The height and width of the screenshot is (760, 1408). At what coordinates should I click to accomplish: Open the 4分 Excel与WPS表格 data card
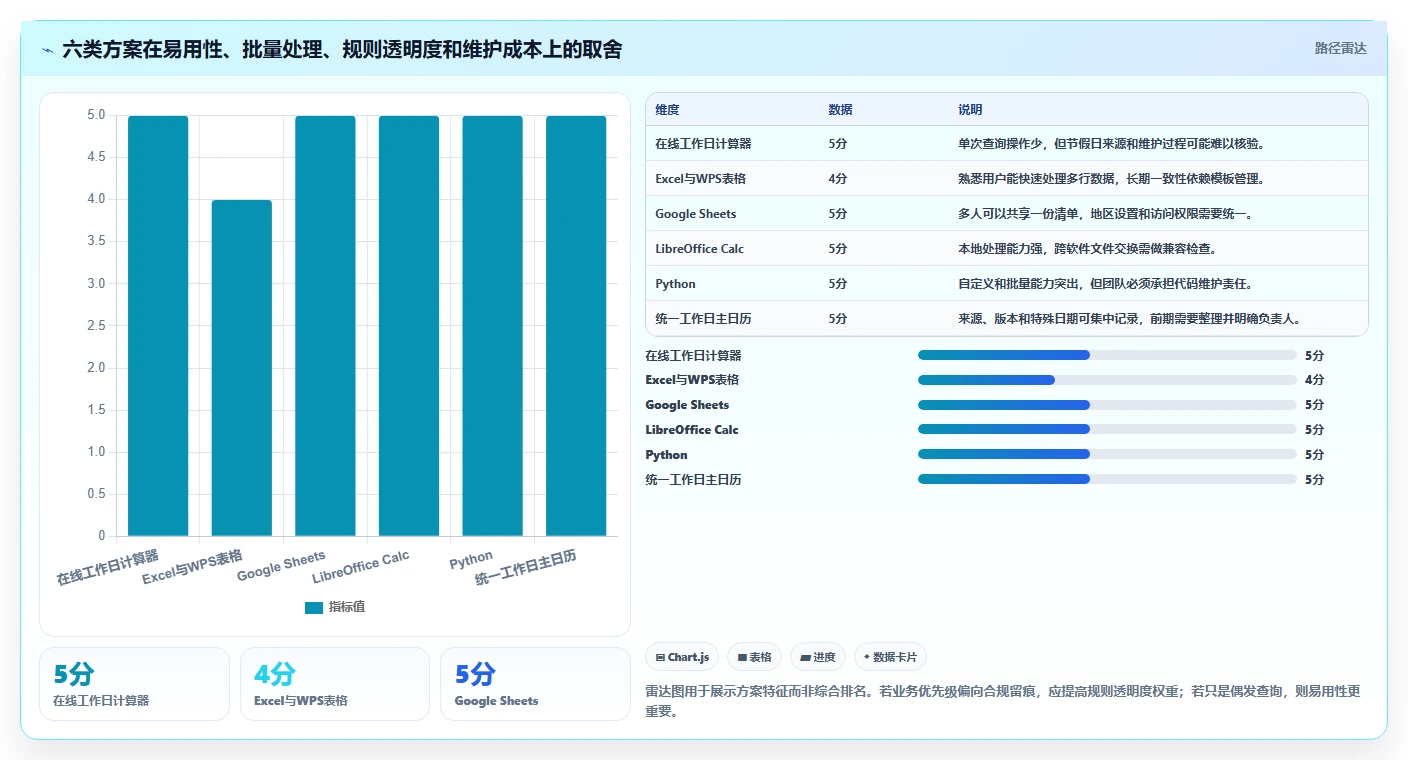[335, 684]
